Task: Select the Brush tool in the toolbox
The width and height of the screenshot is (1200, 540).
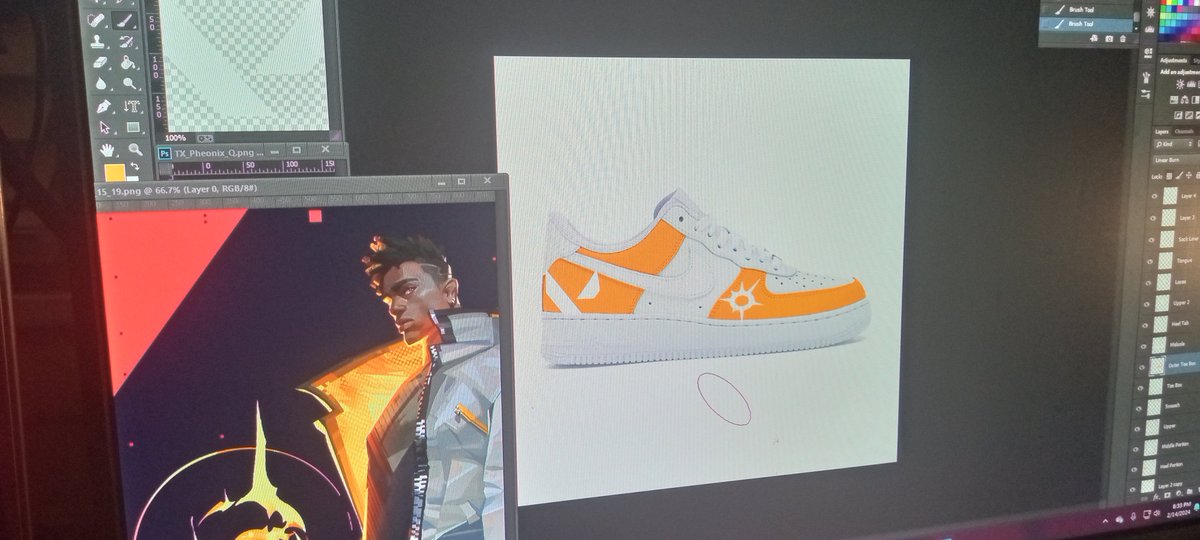Action: (125, 19)
